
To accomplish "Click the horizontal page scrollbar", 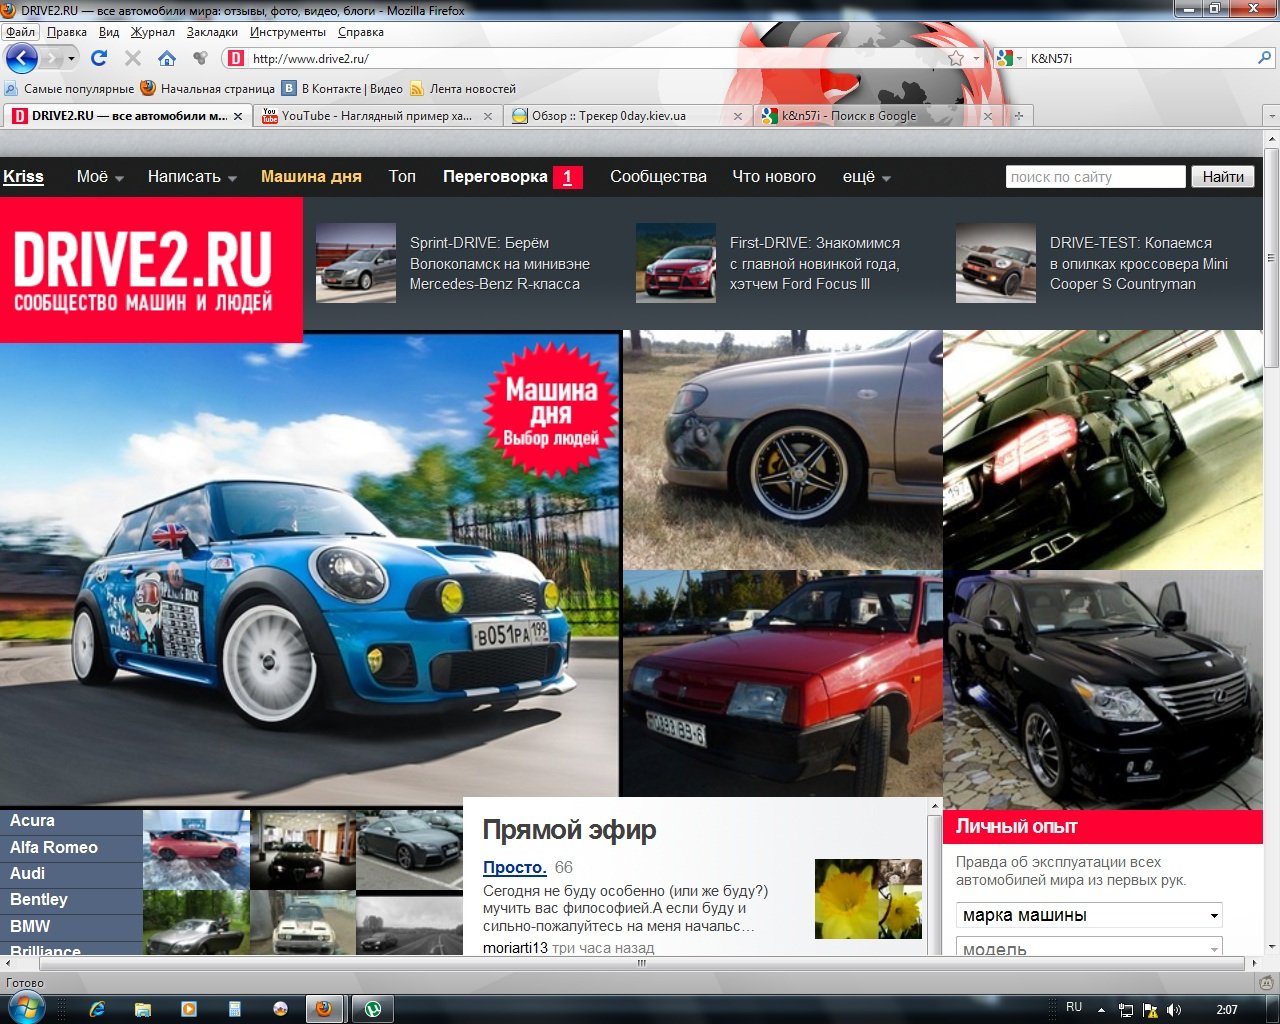I will click(641, 964).
